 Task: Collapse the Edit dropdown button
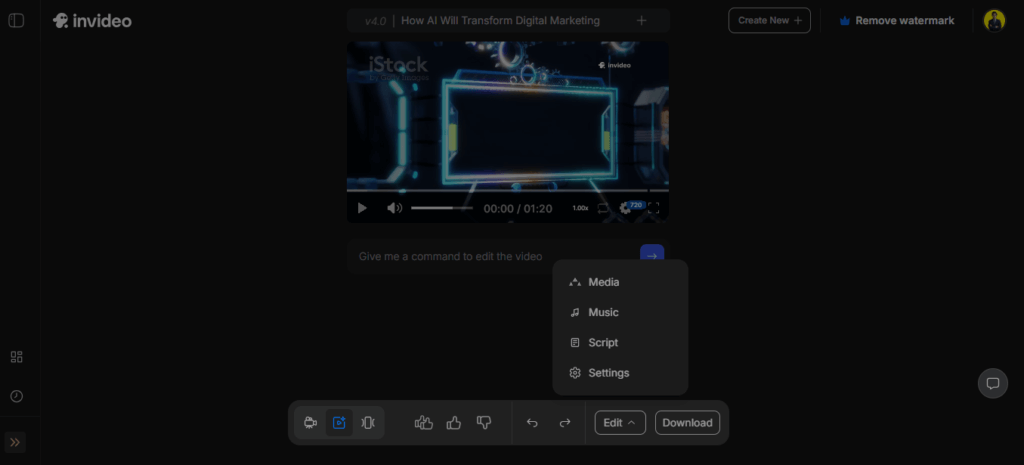[620, 423]
